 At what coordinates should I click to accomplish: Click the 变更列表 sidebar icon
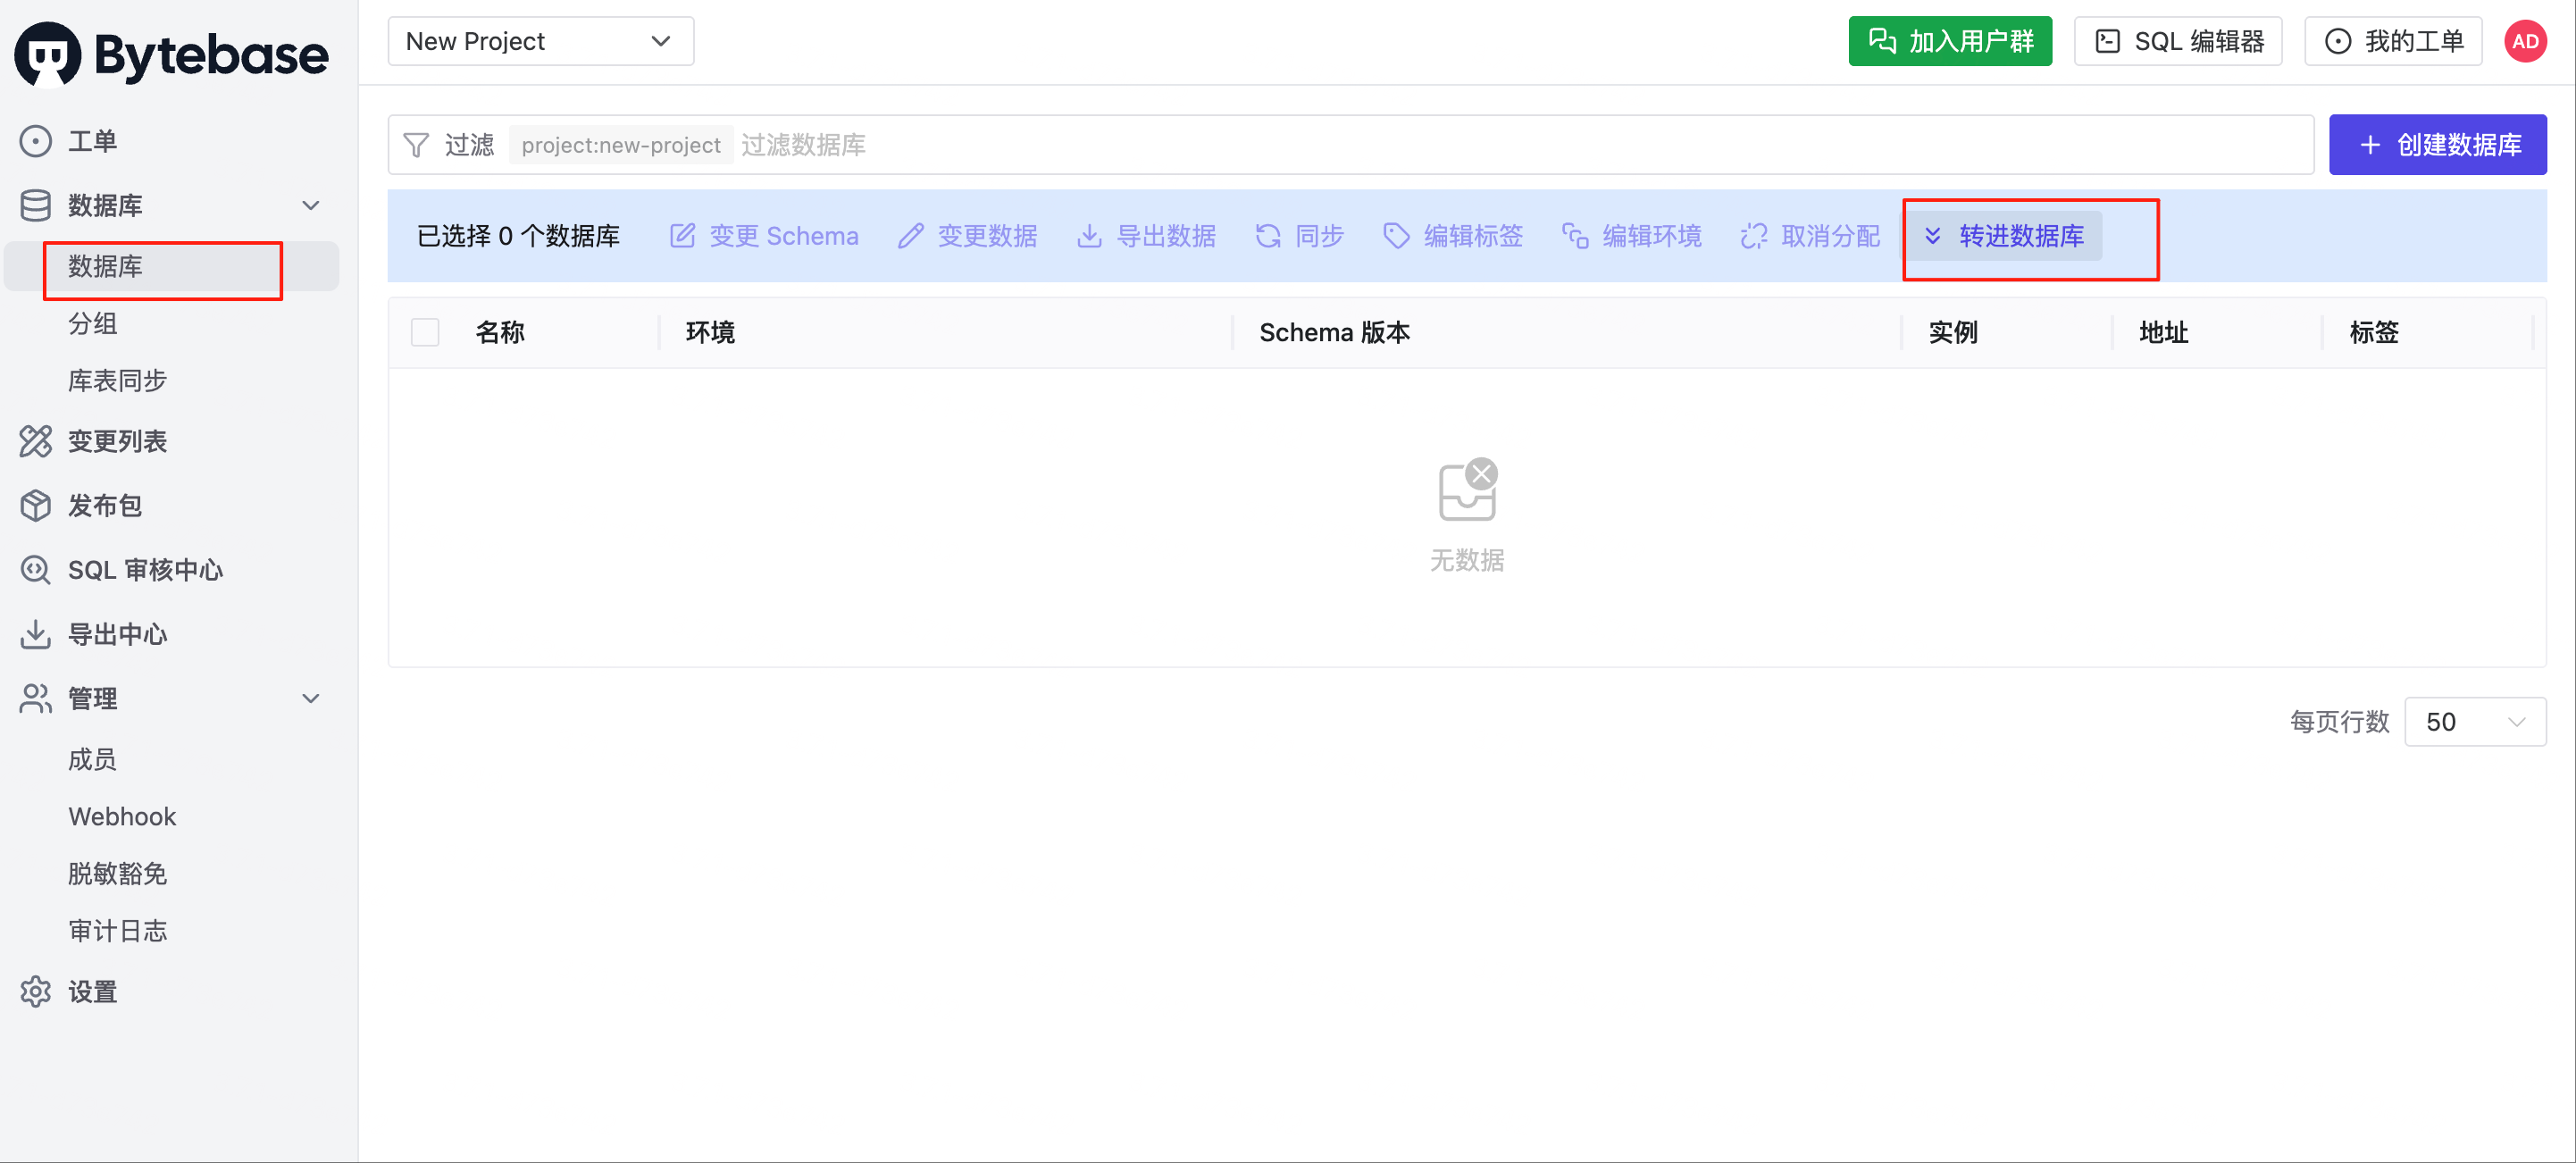coord(35,441)
